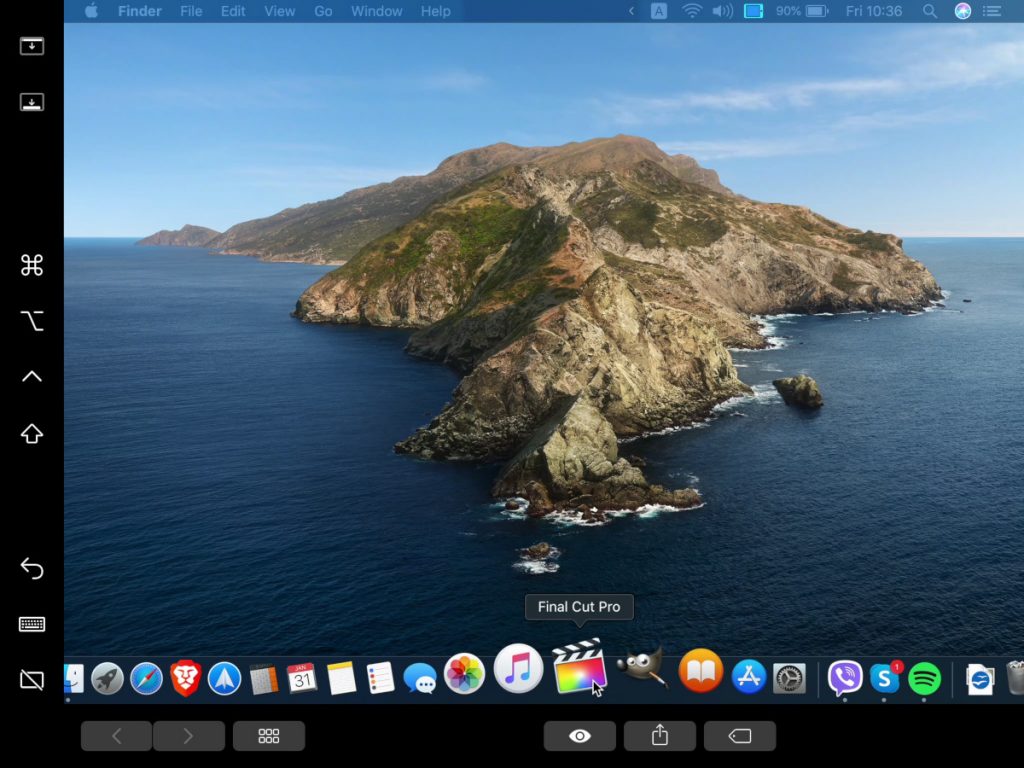The width and height of the screenshot is (1024, 768).
Task: Open the Apple menu
Action: point(91,11)
